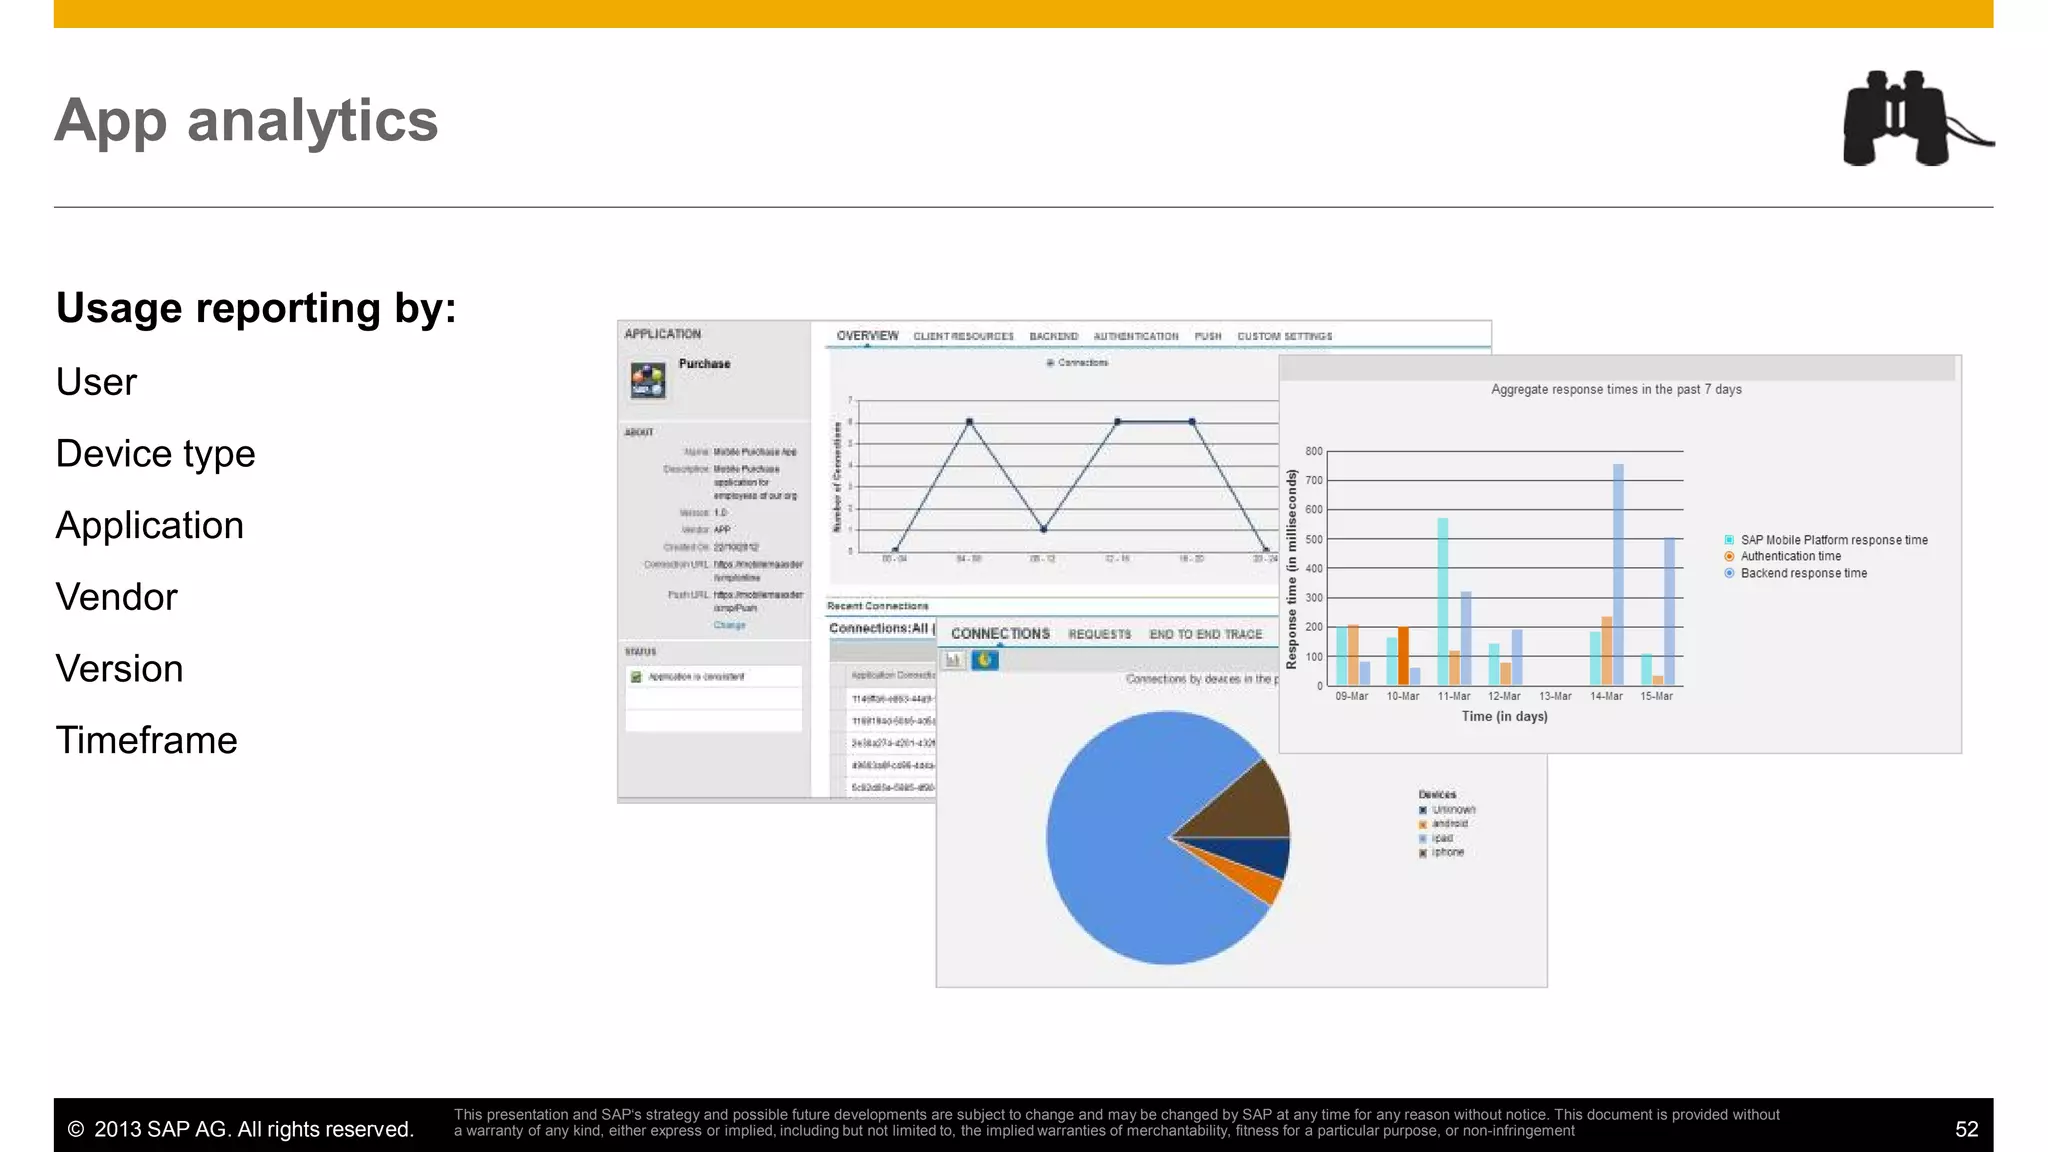Click the dark orange bar on 10-Mar
Screen dimensions: 2048x1152
coord(1403,656)
